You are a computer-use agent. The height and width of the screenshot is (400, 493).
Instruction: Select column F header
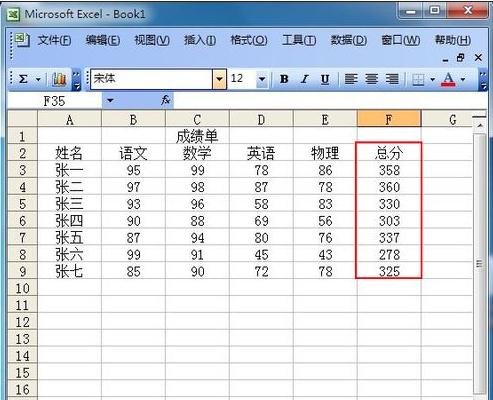click(389, 119)
